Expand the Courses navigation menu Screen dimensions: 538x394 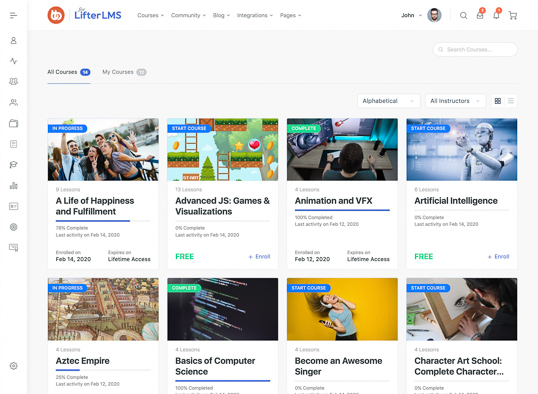click(151, 15)
